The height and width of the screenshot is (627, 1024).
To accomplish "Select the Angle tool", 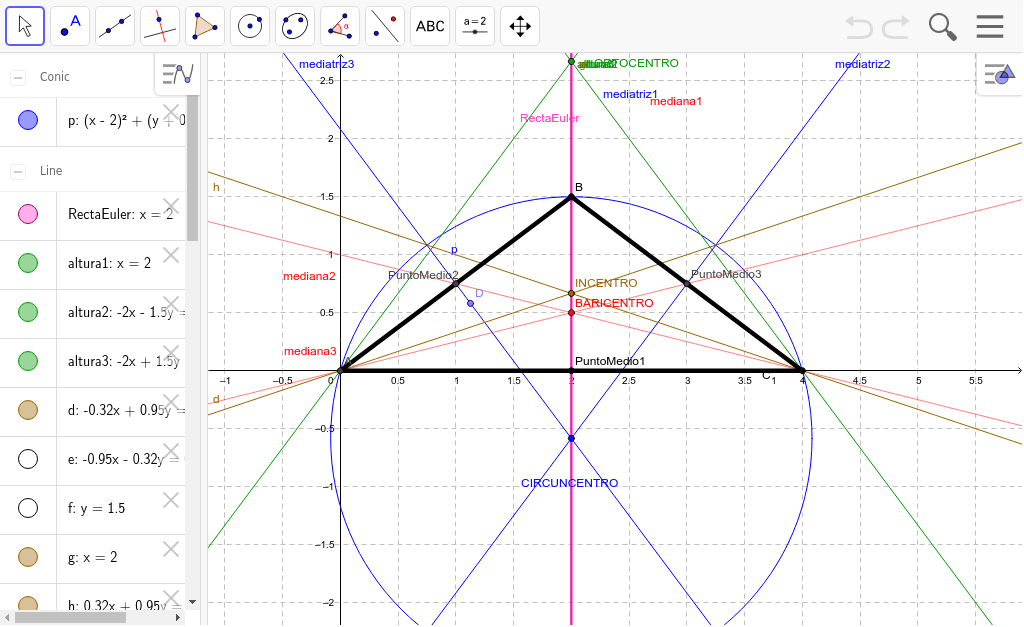I will (340, 26).
